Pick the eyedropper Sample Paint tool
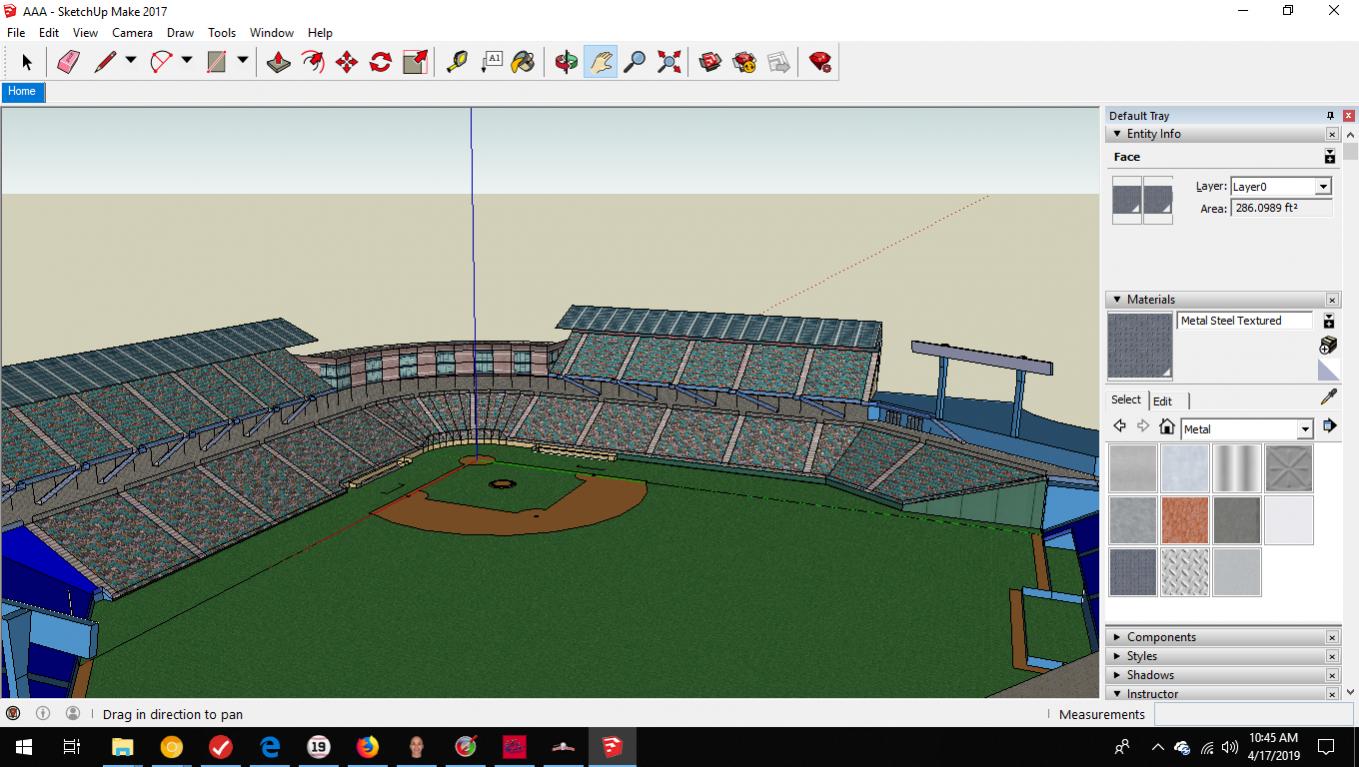1359x767 pixels. click(x=1328, y=398)
